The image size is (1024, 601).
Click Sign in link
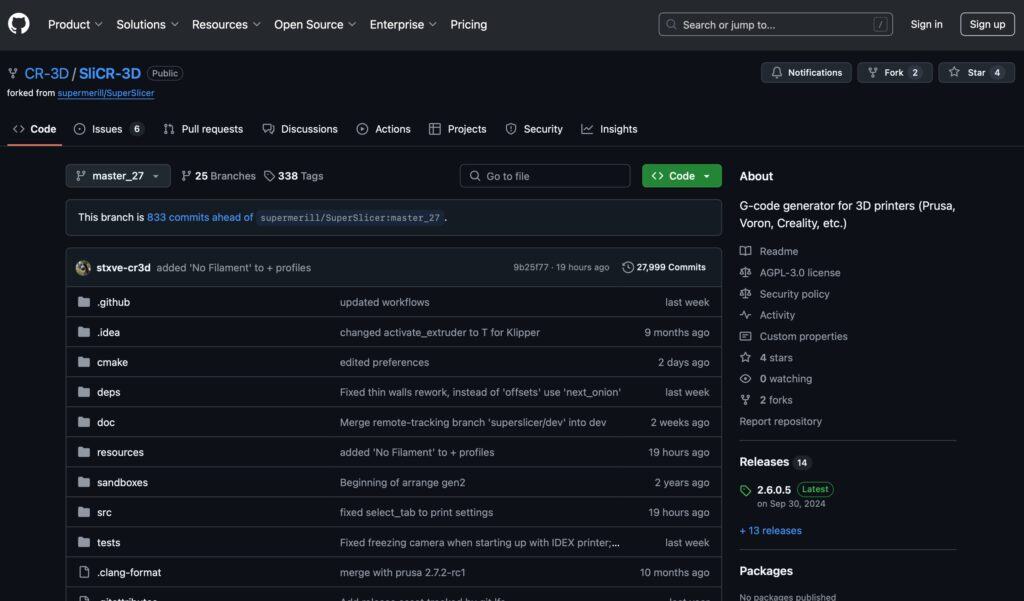coord(926,24)
